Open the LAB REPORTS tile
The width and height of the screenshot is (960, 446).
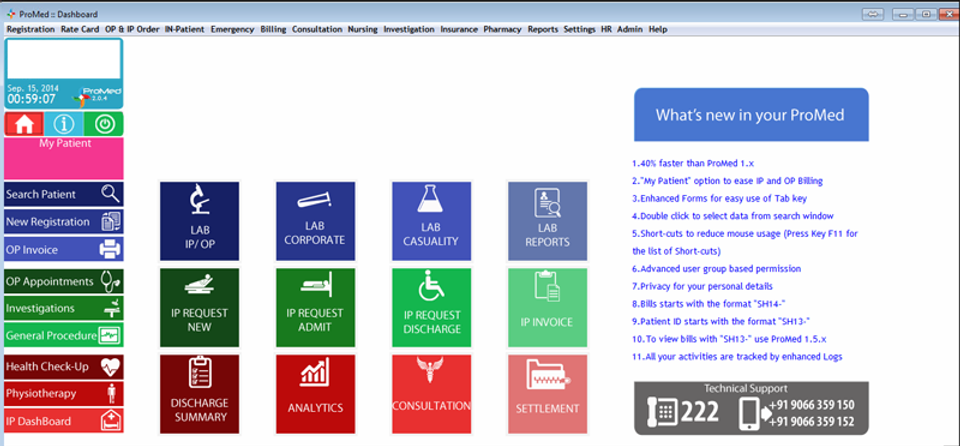pos(547,221)
